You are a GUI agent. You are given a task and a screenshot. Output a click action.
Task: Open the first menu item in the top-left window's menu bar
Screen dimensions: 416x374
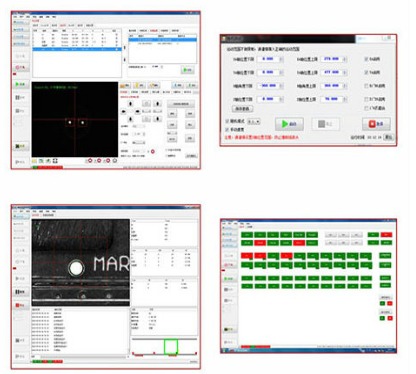click(15, 17)
